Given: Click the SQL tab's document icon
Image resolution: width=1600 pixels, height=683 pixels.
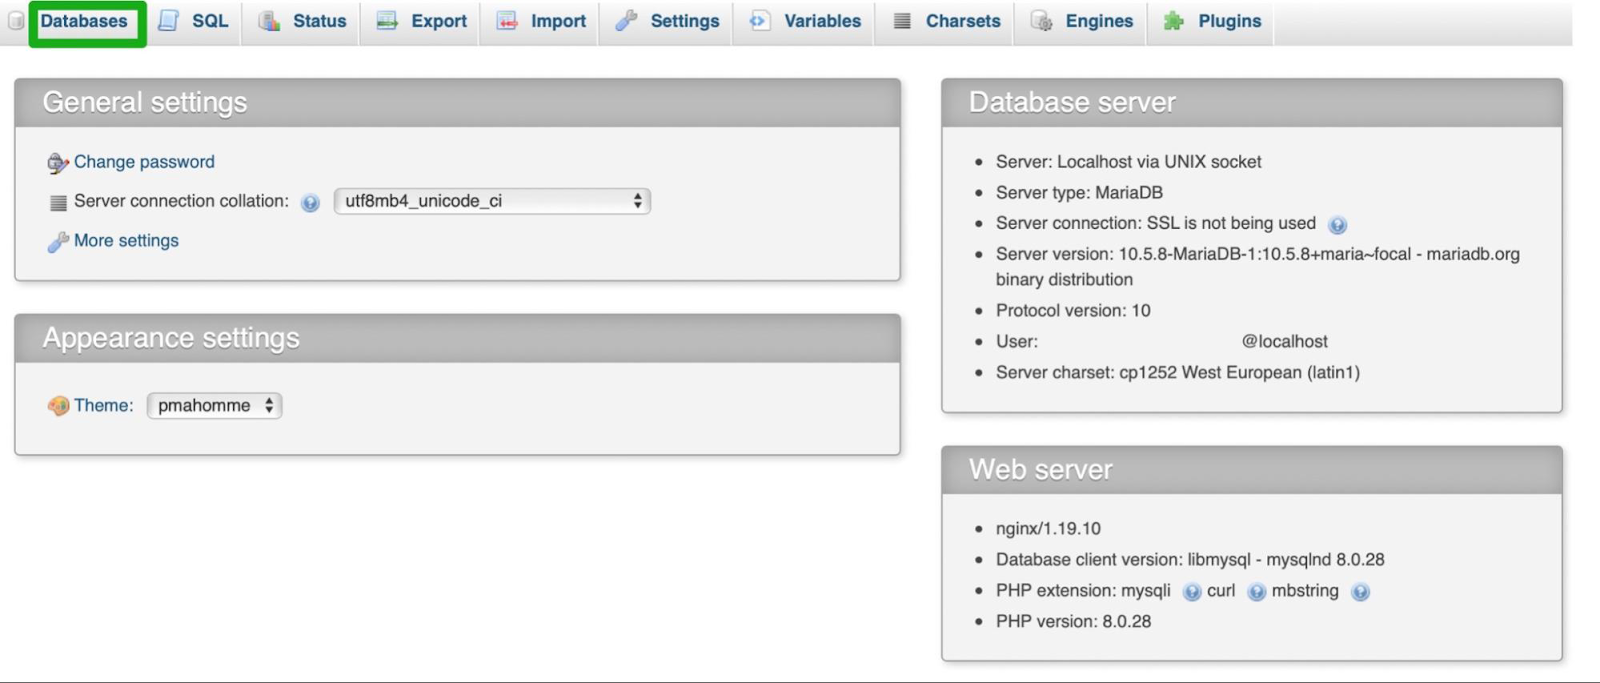Looking at the screenshot, I should 168,21.
